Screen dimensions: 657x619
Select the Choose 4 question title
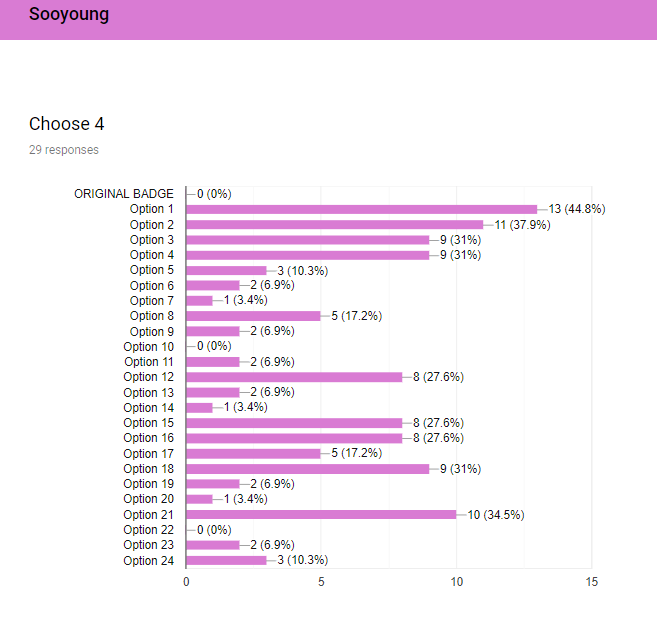(67, 124)
